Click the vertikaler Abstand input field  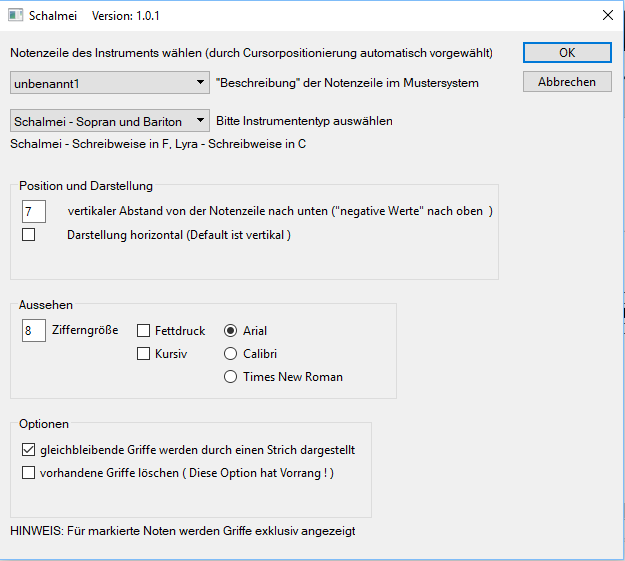tap(33, 211)
